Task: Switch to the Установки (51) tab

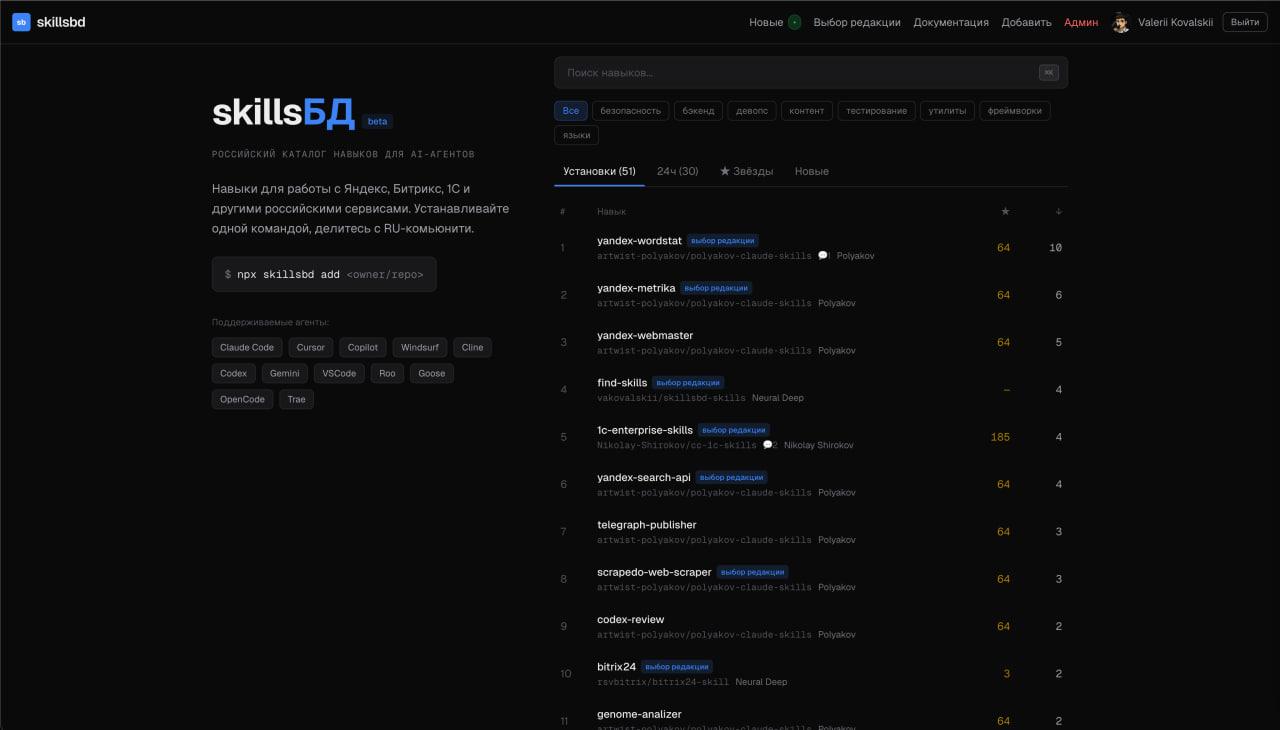Action: (599, 171)
